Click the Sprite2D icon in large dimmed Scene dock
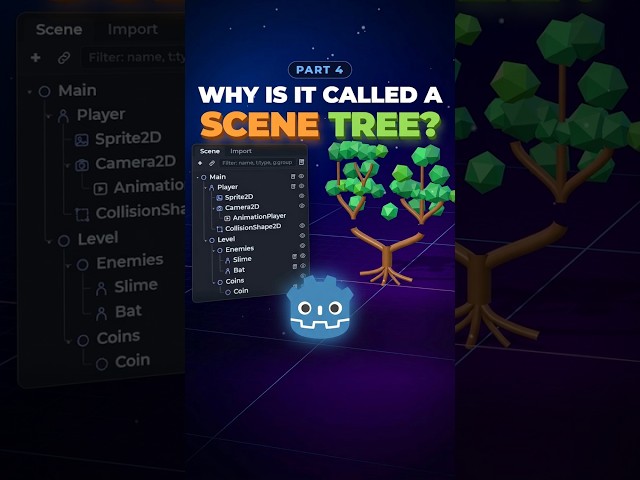 (82, 140)
